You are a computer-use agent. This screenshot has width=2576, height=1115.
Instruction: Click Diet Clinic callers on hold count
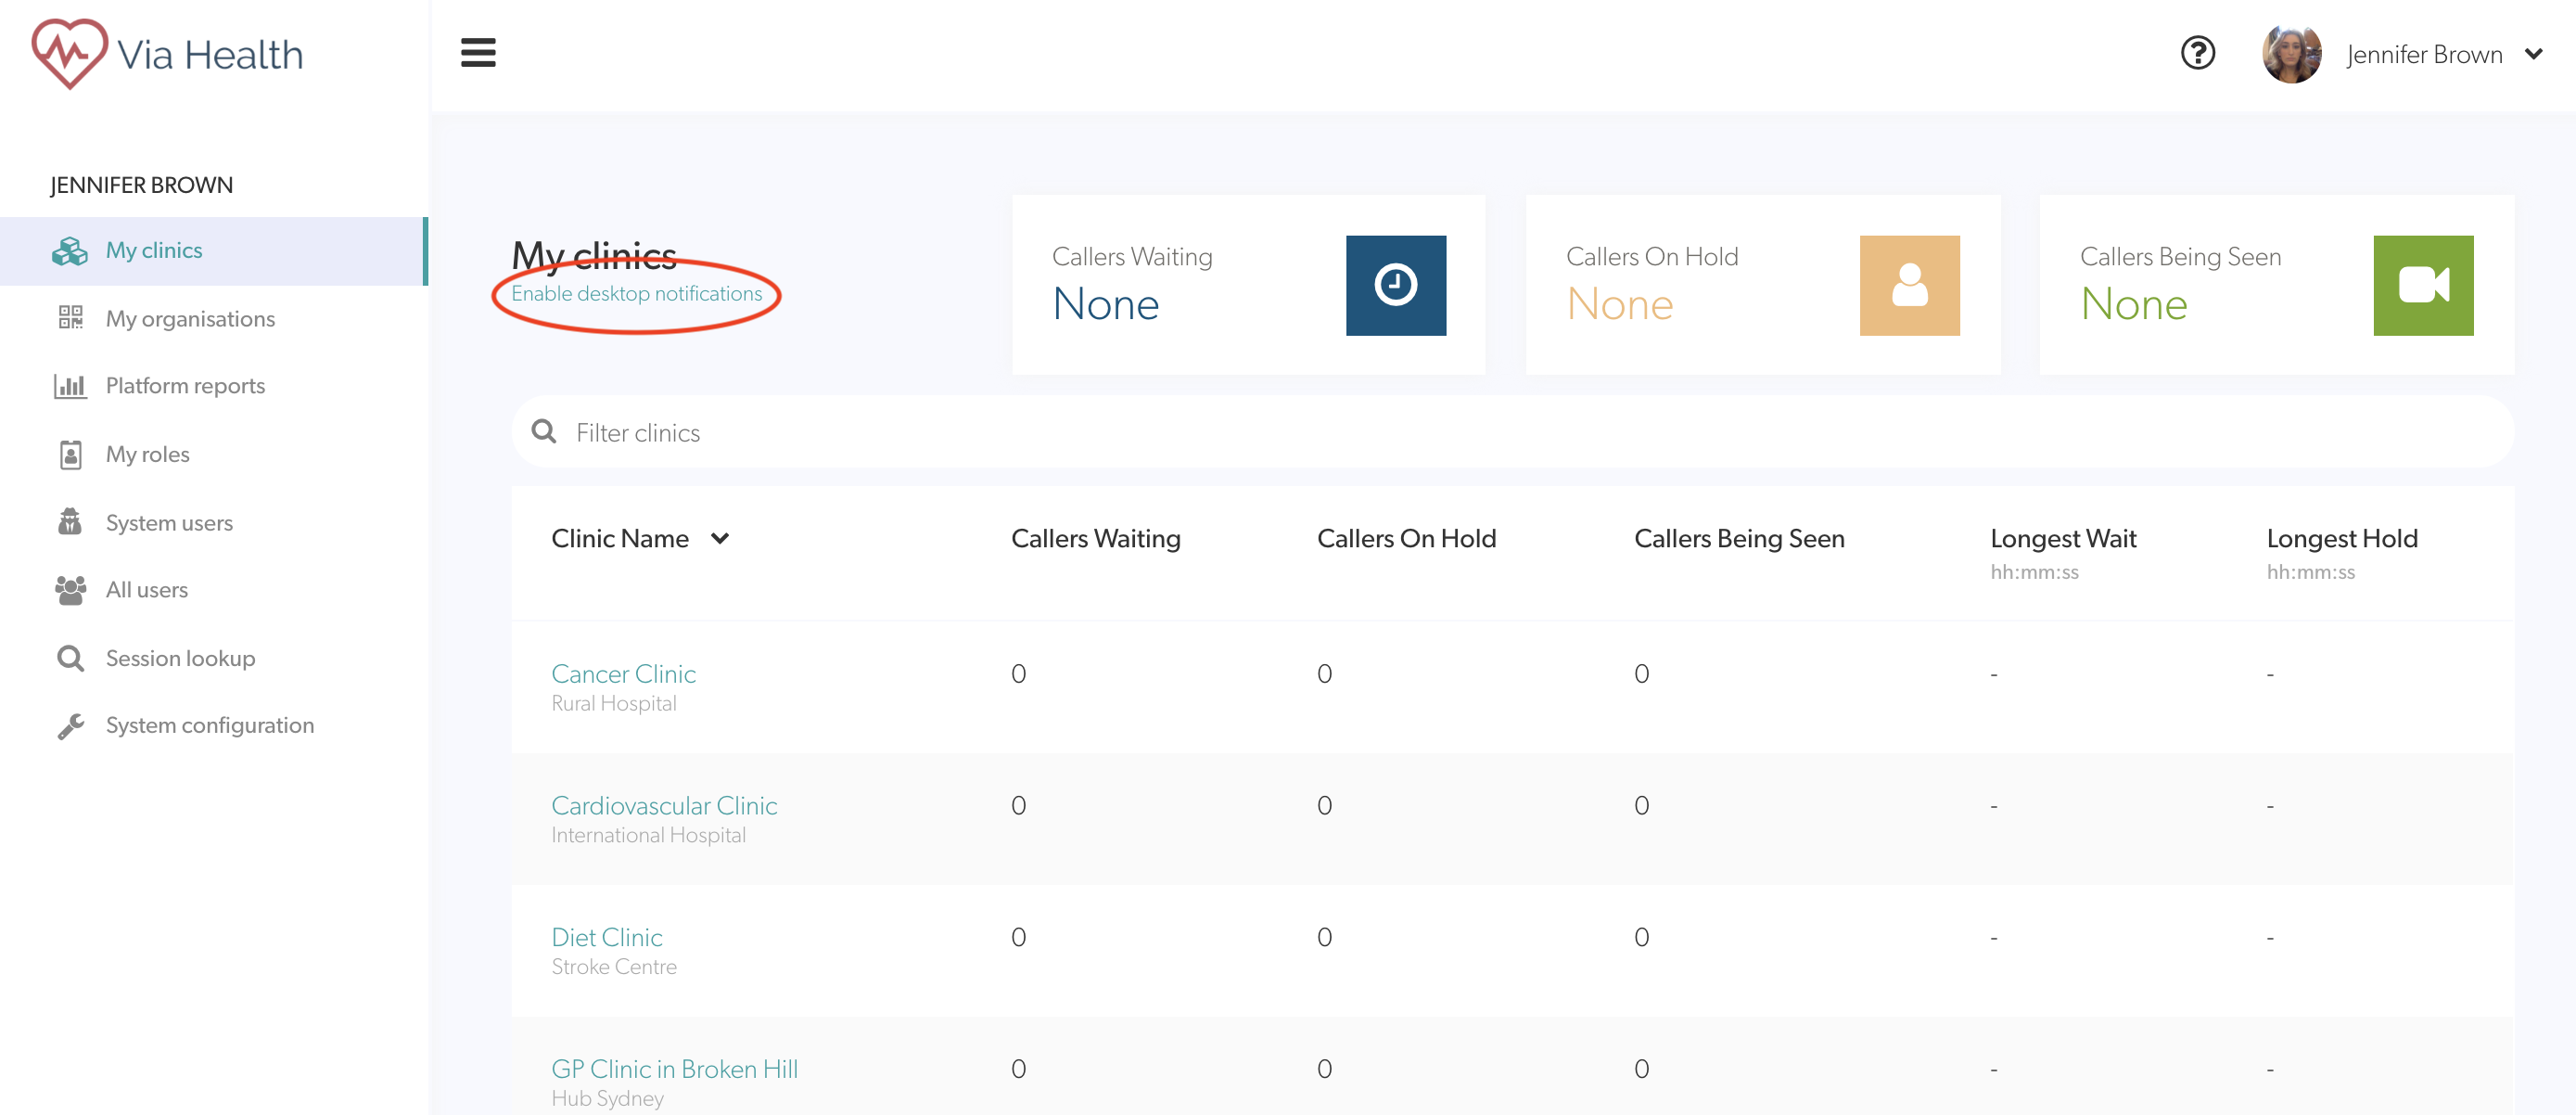pyautogui.click(x=1324, y=938)
